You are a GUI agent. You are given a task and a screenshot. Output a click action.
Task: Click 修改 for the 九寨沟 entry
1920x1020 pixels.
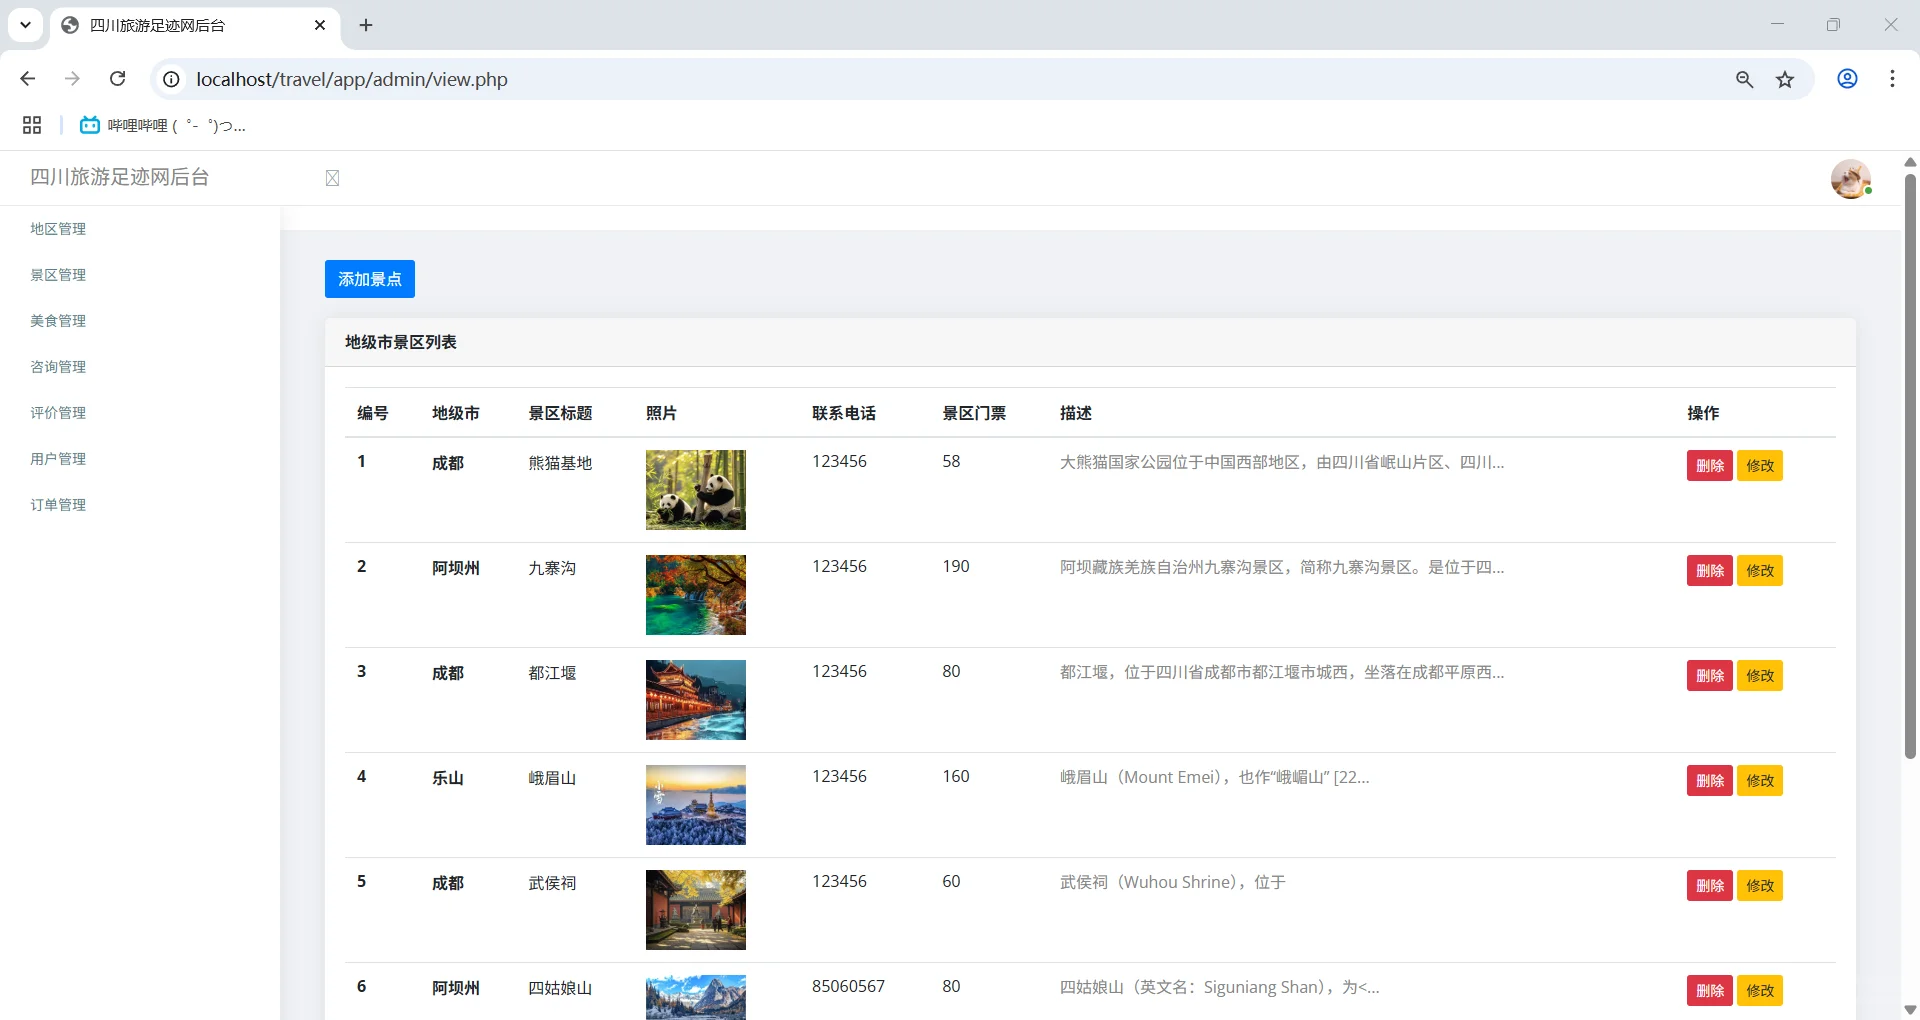[x=1759, y=570]
